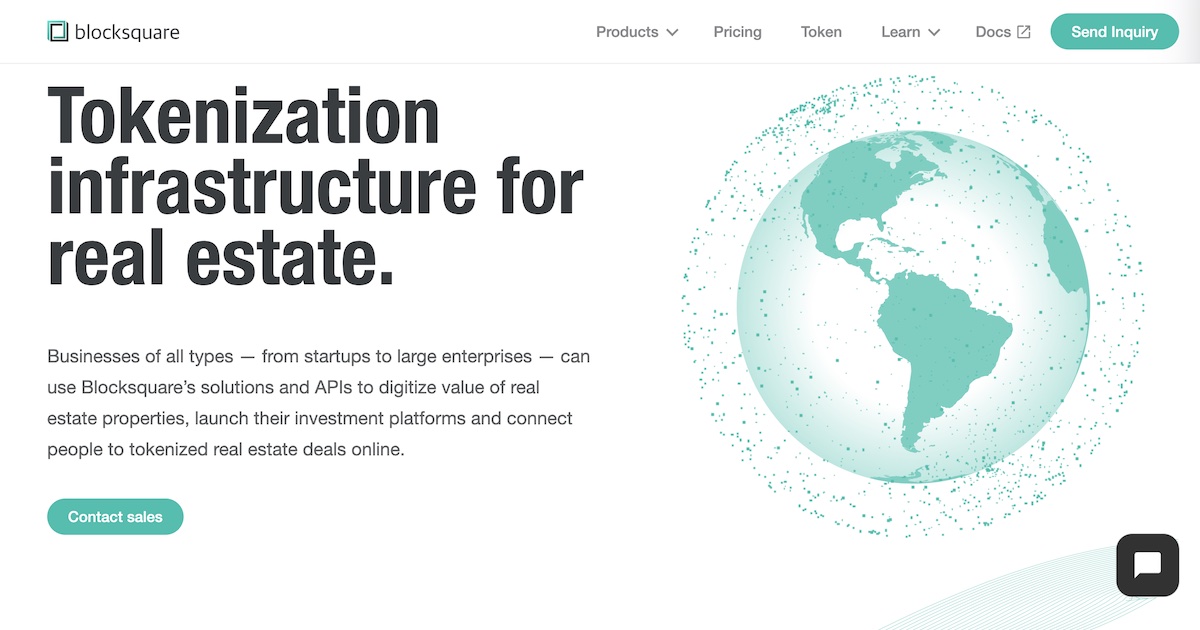Click the chevron next to Products
The image size is (1200, 630).
673,32
